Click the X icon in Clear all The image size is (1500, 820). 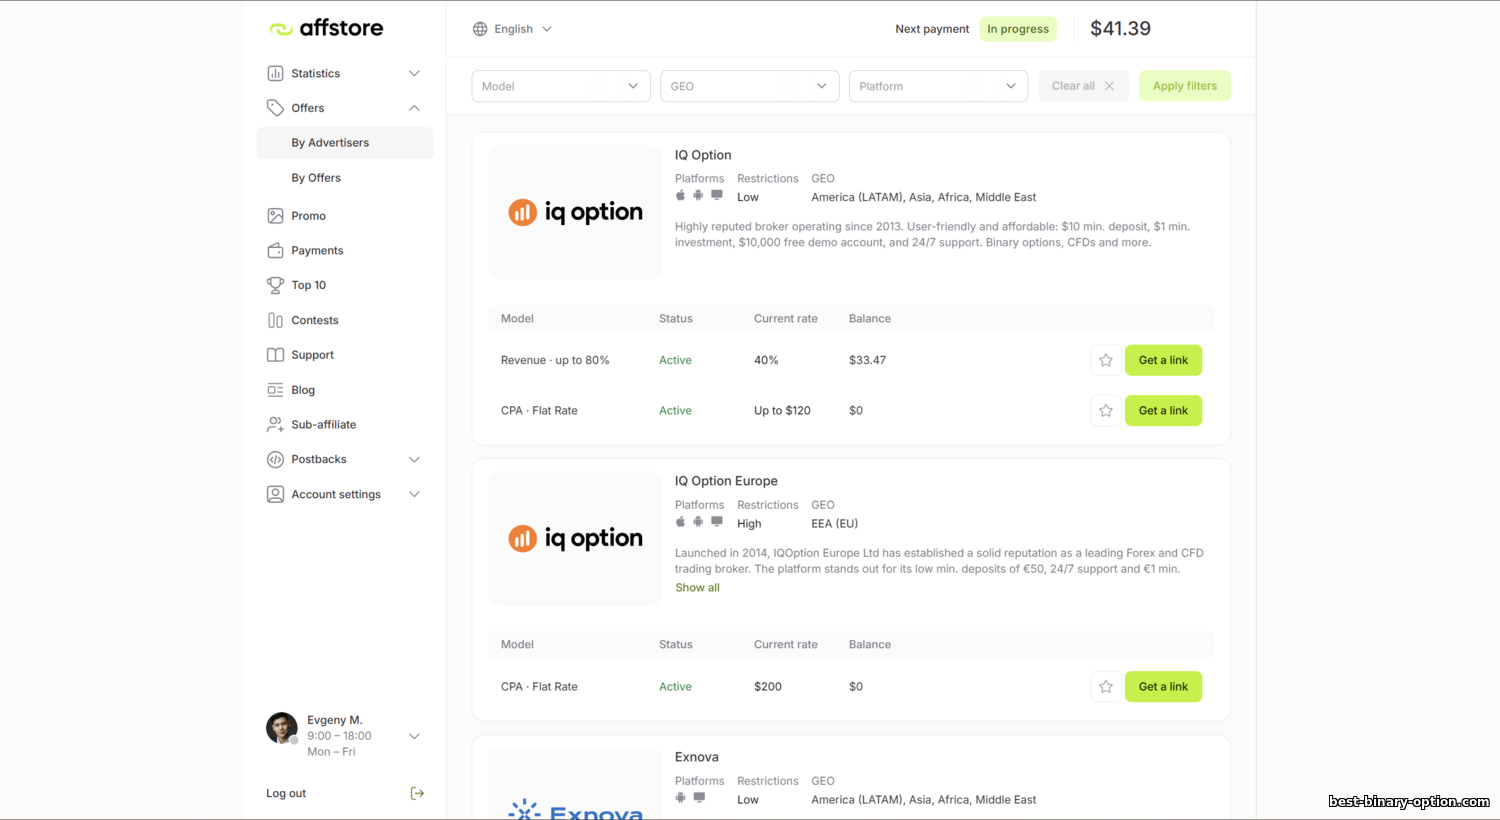(x=1109, y=86)
